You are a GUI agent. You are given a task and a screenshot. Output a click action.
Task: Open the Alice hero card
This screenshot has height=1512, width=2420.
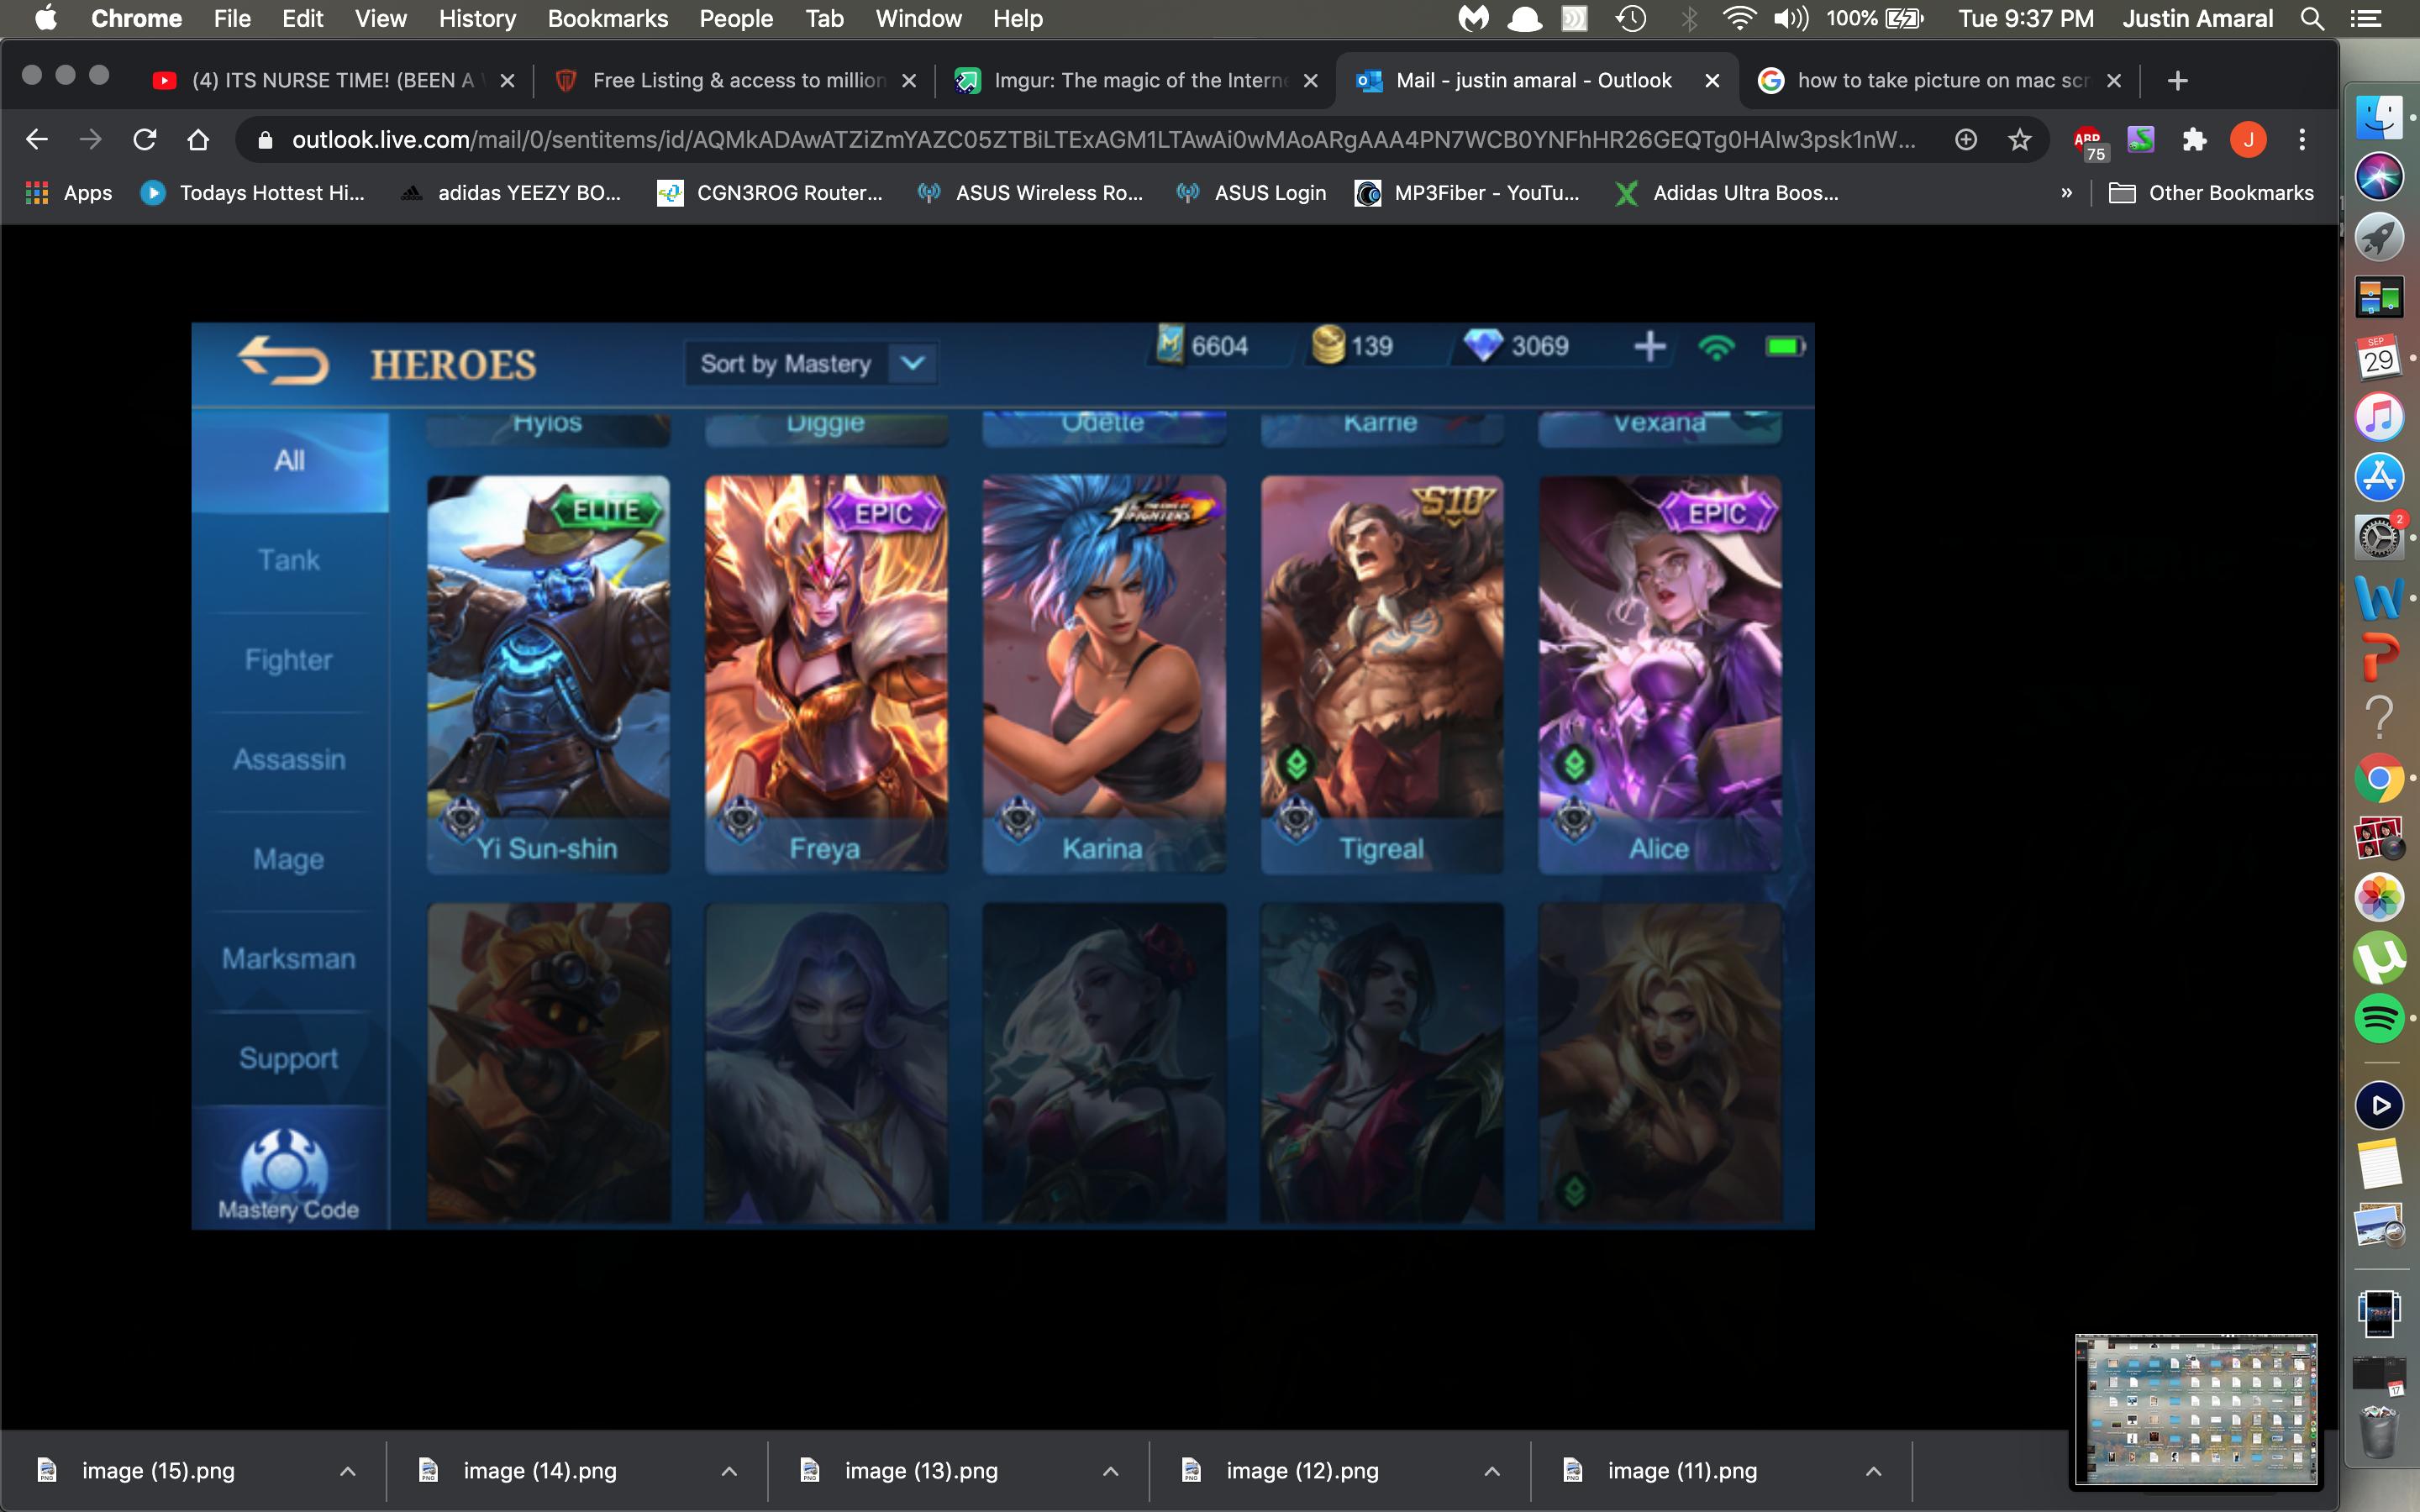(1660, 675)
